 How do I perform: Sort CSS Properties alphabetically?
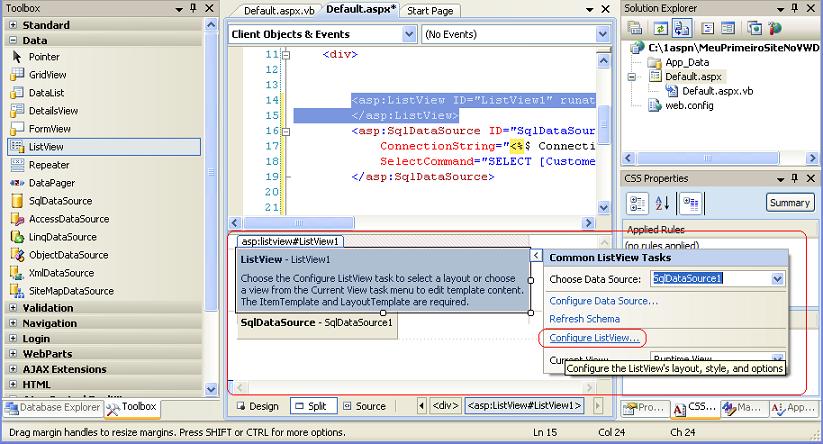[x=661, y=203]
